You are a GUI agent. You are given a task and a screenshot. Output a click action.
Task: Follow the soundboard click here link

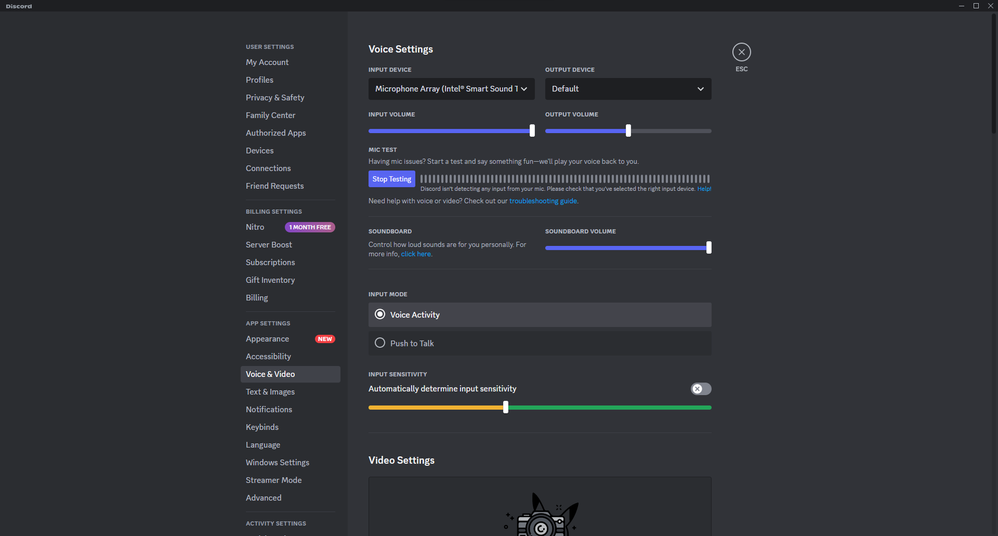[416, 254]
